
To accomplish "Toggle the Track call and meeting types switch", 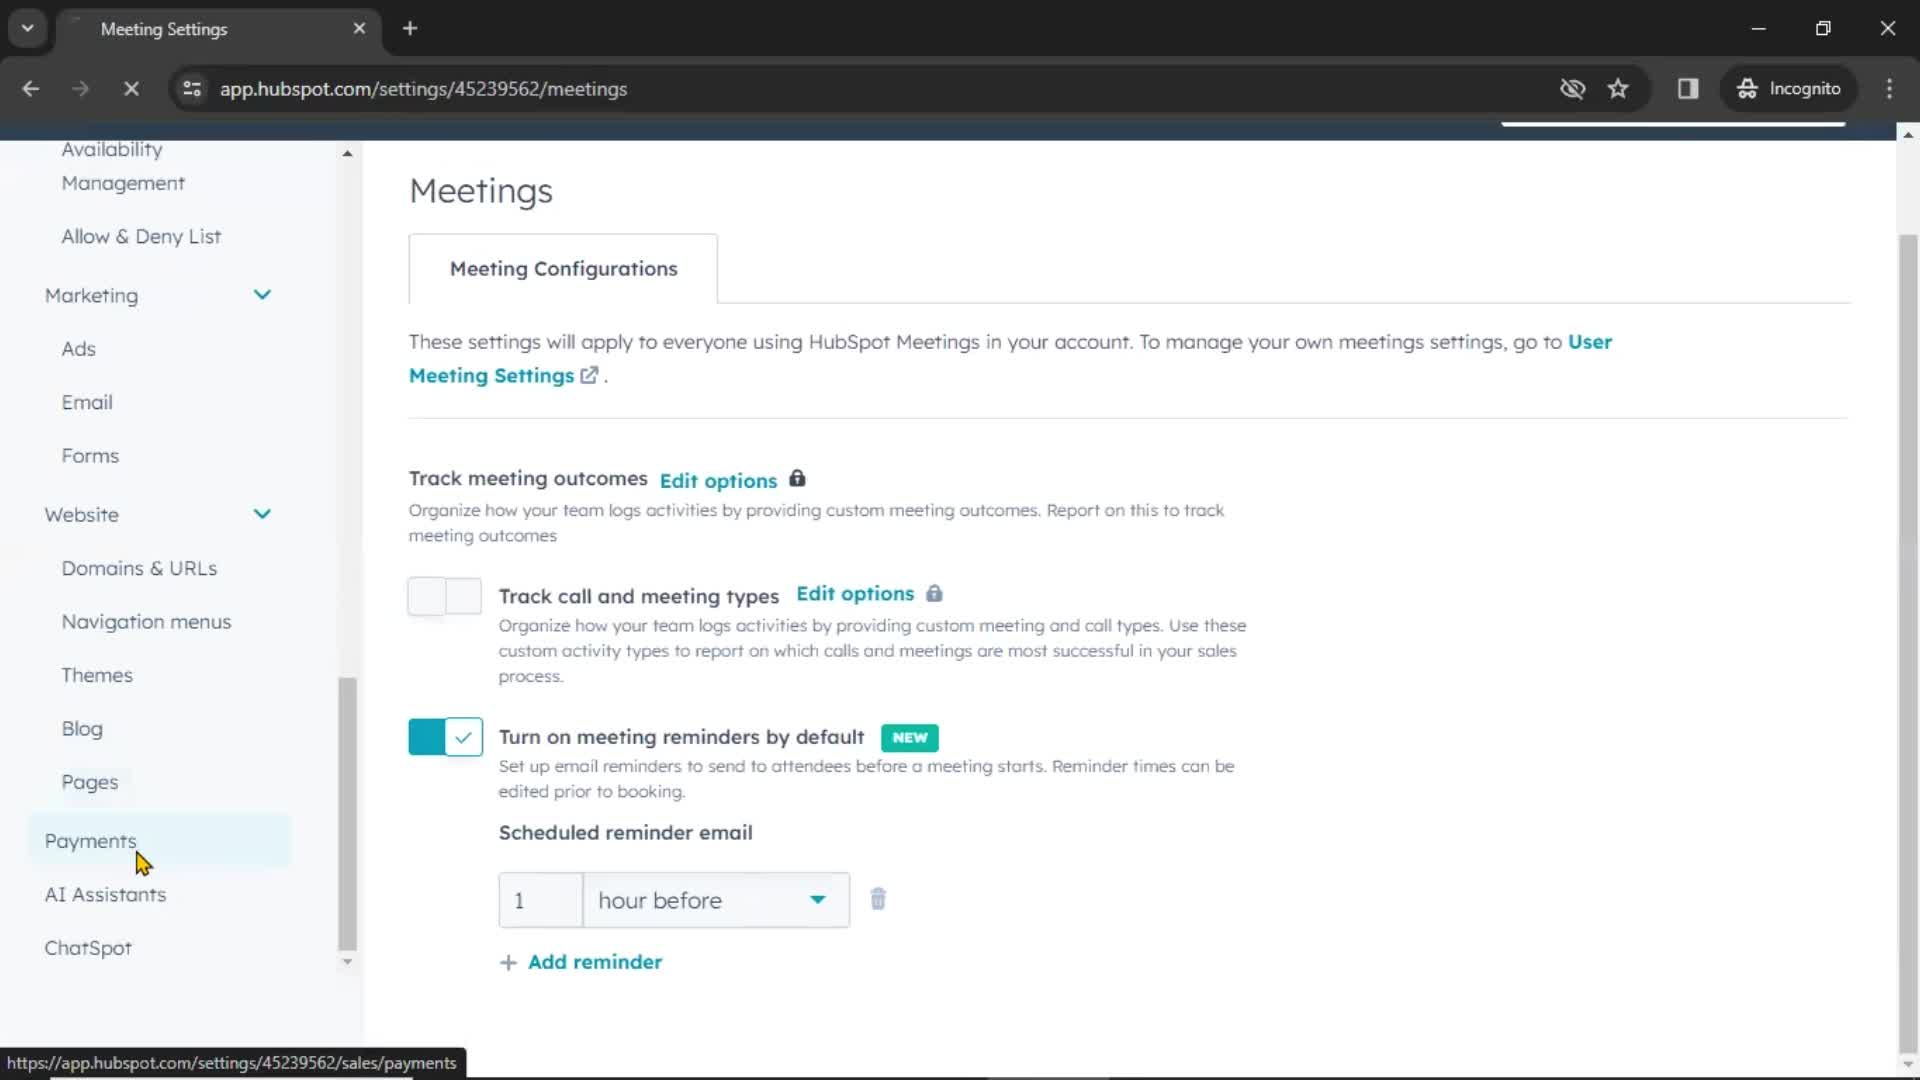I will [x=446, y=596].
